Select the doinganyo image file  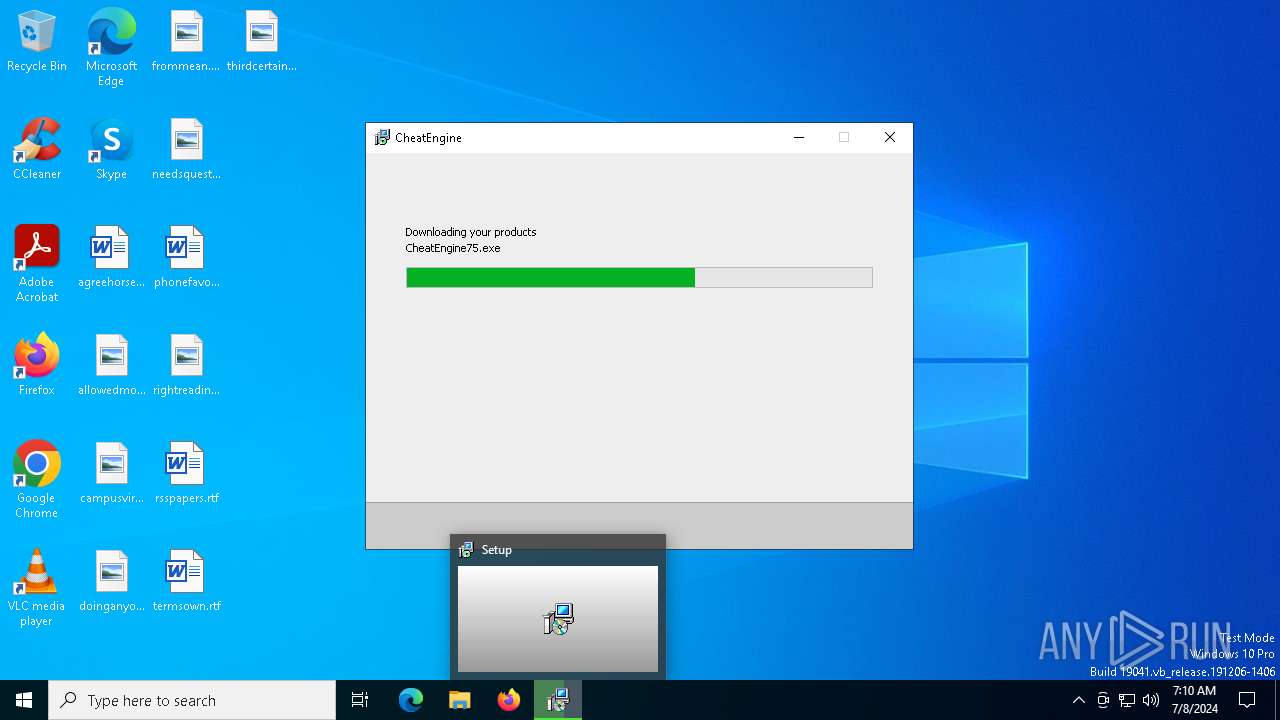[111, 581]
